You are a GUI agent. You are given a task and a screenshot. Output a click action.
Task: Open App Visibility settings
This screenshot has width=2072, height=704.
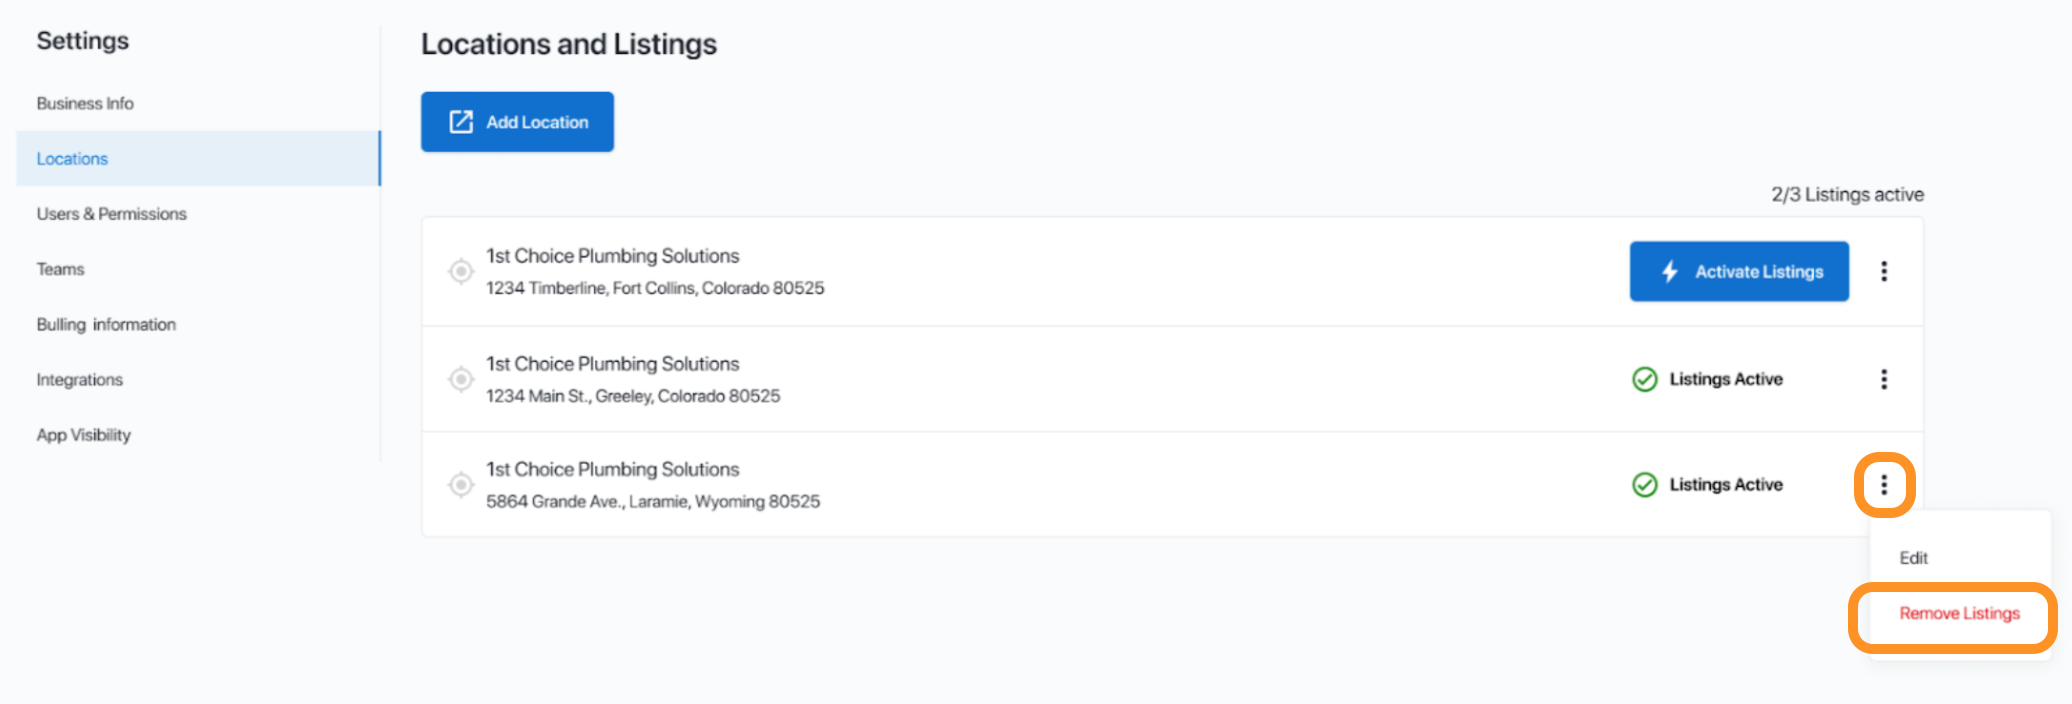coord(83,435)
